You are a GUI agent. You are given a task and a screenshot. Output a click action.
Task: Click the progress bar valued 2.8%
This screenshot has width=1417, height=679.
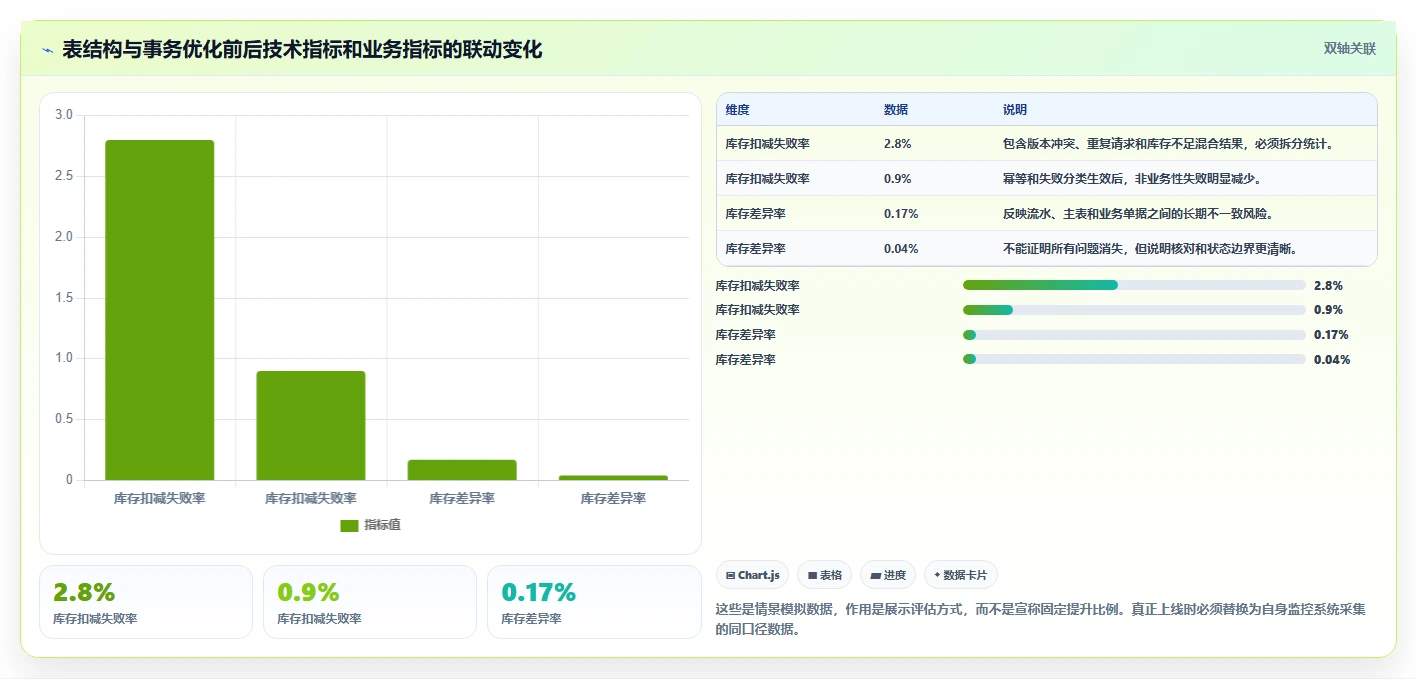coord(1134,285)
